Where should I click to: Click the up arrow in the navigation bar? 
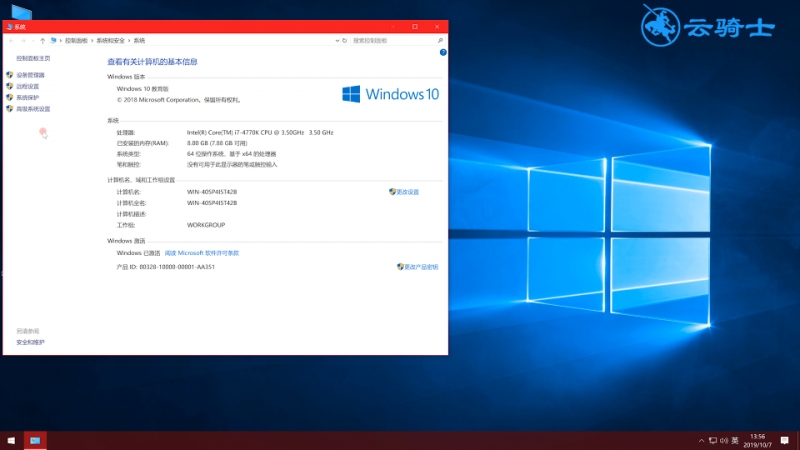coord(42,40)
